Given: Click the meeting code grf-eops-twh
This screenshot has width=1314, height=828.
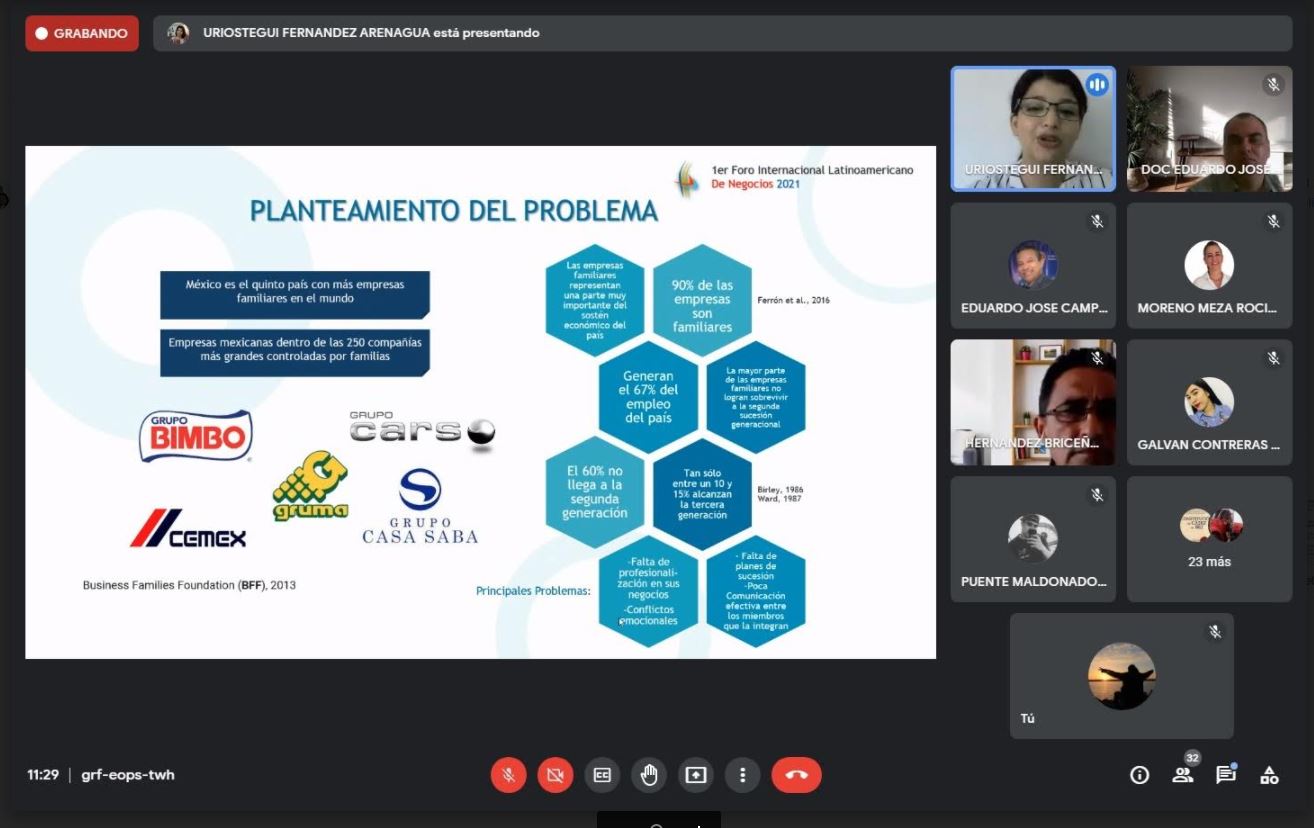Looking at the screenshot, I should pos(128,775).
